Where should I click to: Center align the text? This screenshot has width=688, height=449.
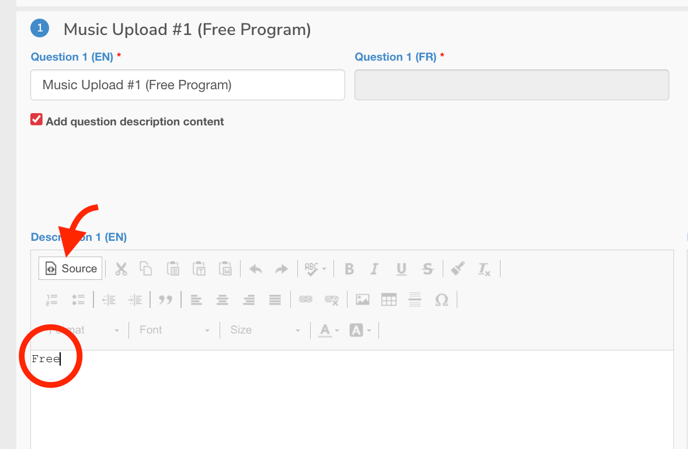[x=222, y=299]
